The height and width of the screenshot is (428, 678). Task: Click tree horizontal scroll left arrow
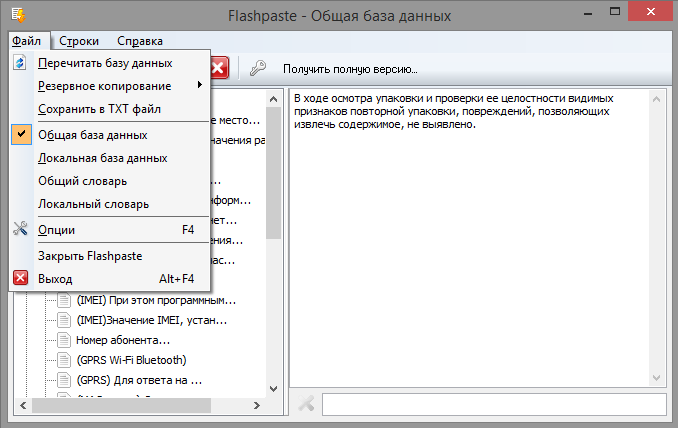(x=23, y=406)
